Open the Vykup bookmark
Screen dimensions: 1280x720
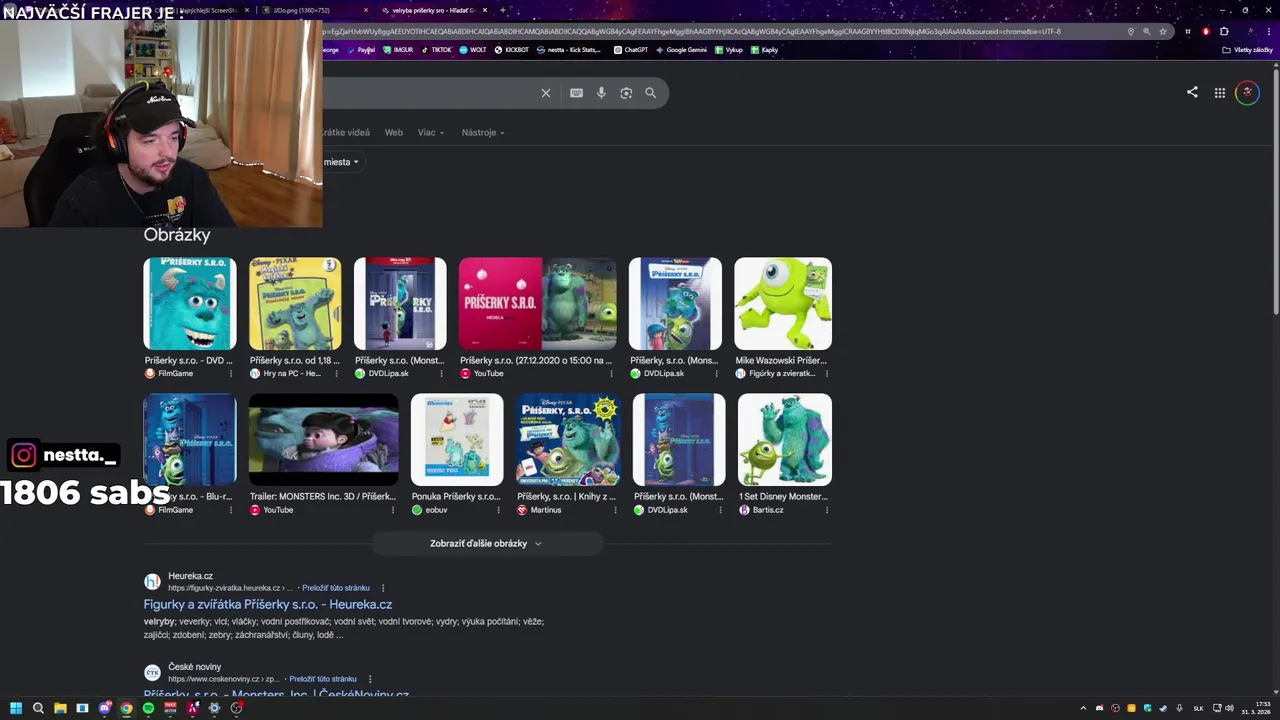click(729, 49)
